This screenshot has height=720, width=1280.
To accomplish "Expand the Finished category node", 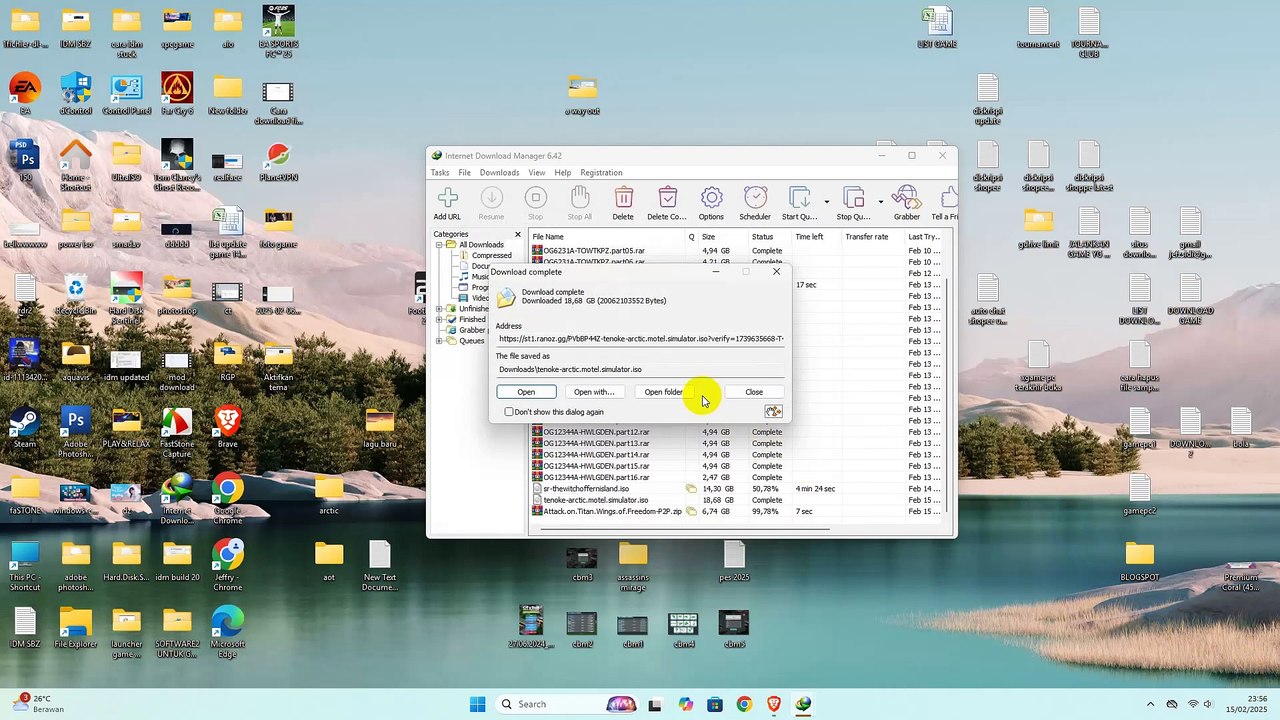I will pos(439,320).
